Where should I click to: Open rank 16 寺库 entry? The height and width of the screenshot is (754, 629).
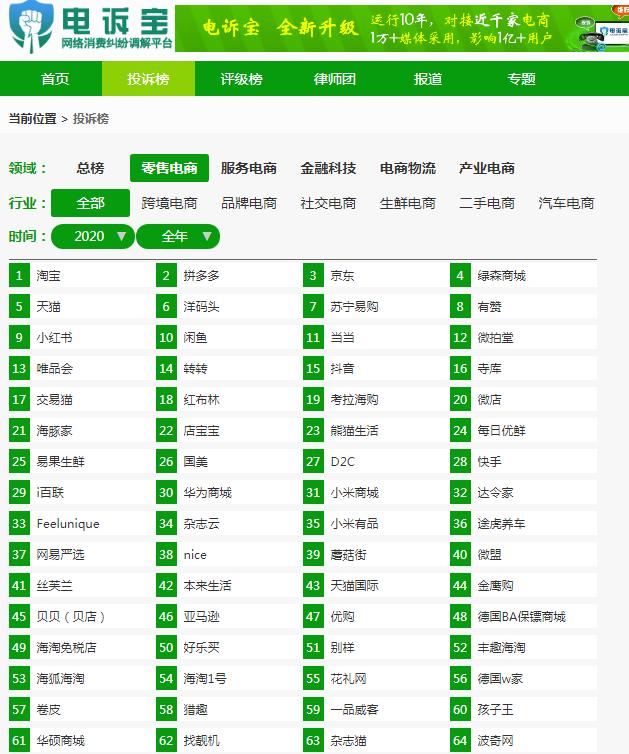(x=524, y=369)
